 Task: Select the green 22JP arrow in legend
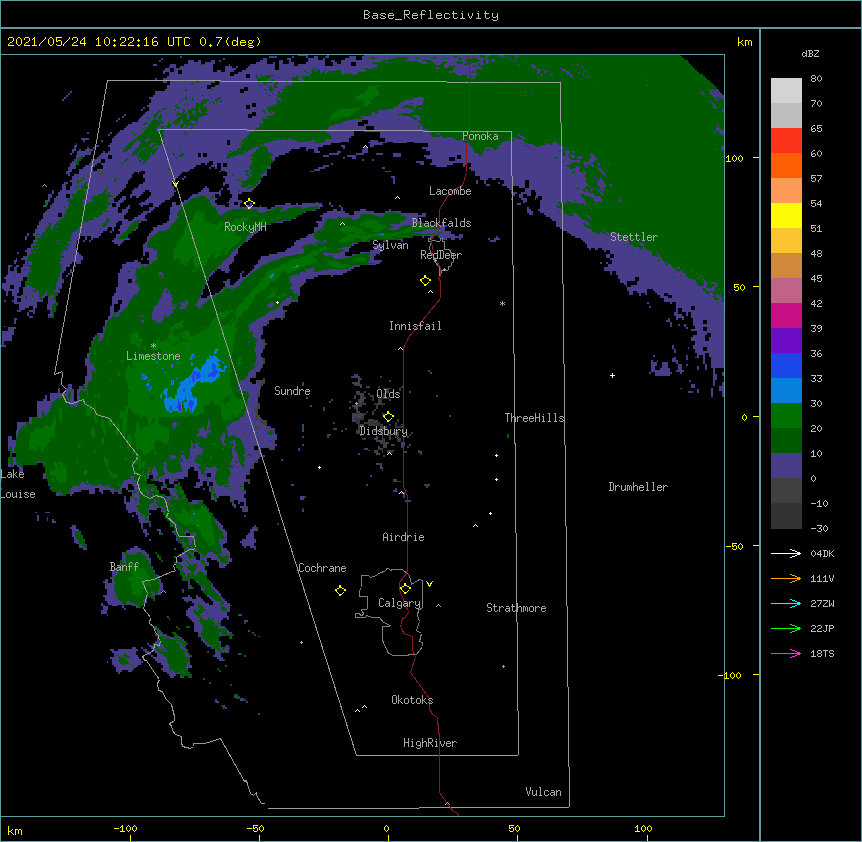[786, 628]
